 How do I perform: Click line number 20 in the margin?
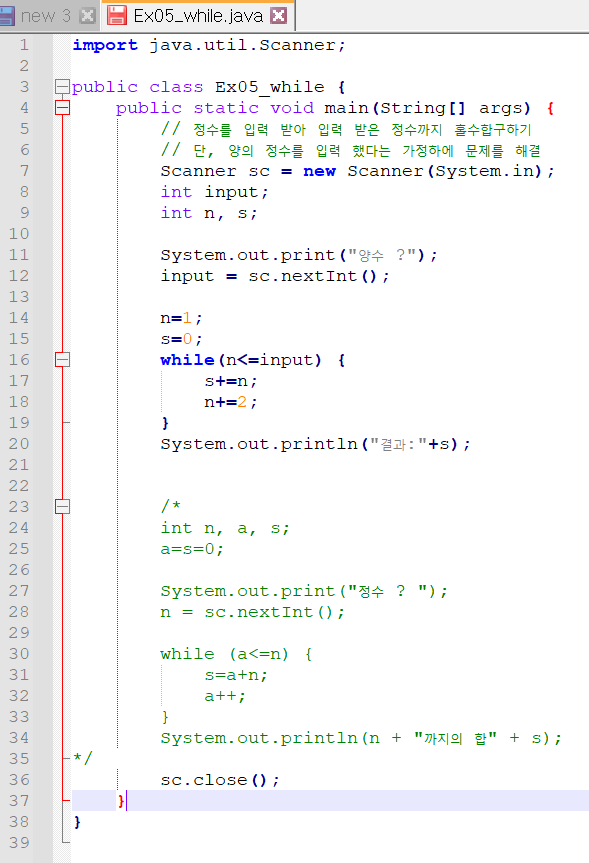[x=19, y=444]
